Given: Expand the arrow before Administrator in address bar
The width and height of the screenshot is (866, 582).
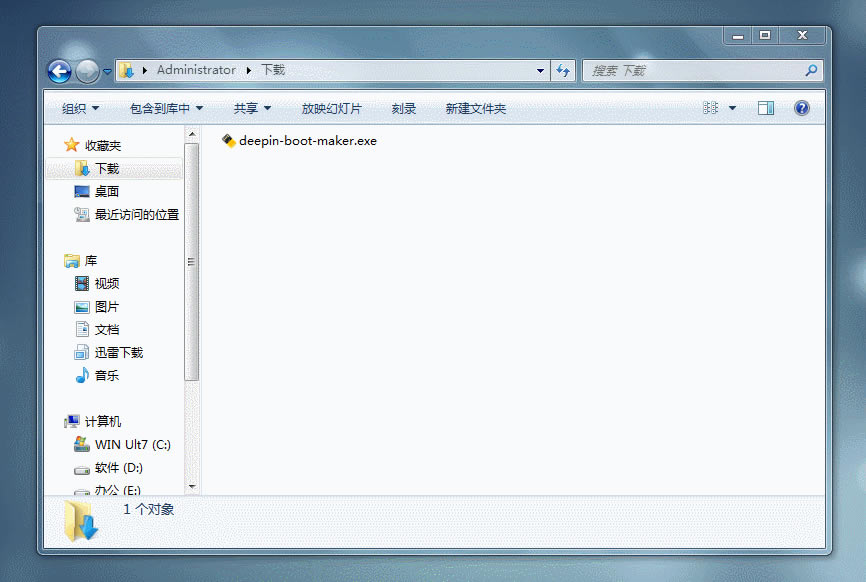Looking at the screenshot, I should click(145, 71).
